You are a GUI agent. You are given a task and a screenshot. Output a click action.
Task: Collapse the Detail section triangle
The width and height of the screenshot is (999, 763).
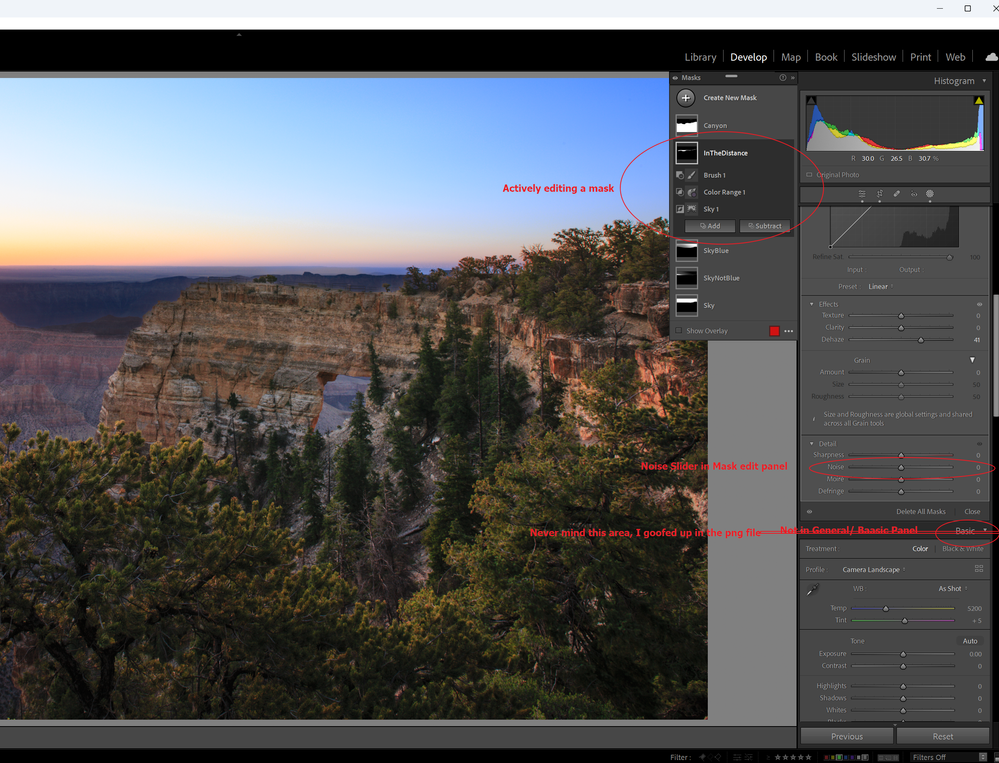[811, 444]
